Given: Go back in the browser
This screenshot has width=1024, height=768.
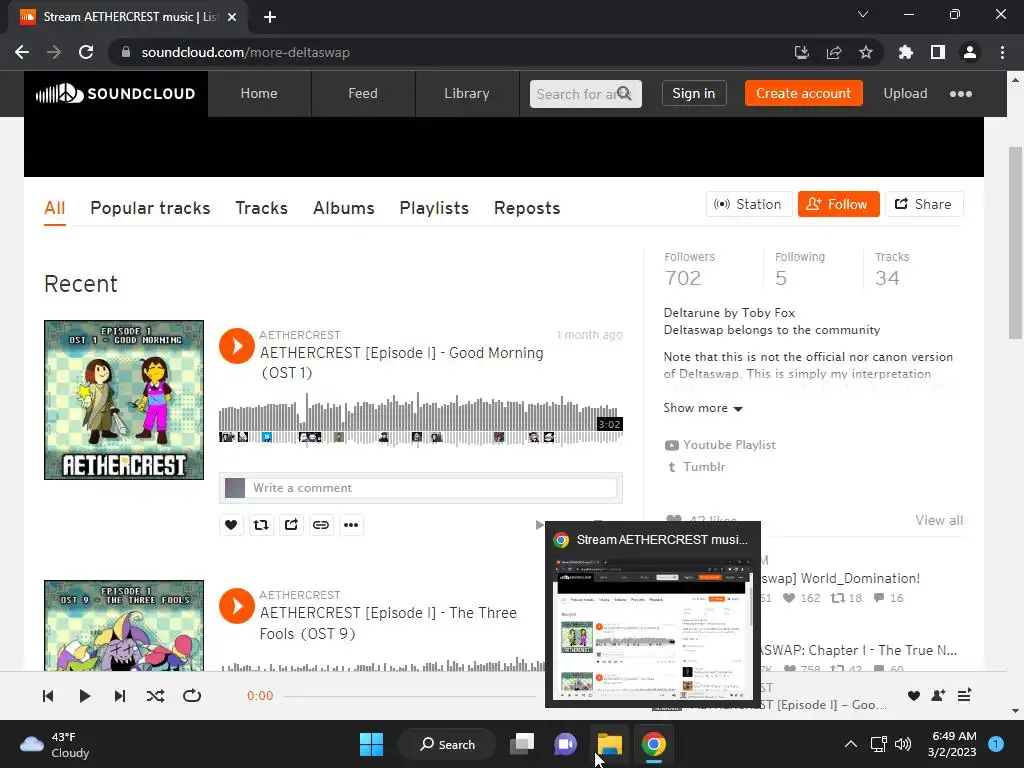Looking at the screenshot, I should pos(22,52).
